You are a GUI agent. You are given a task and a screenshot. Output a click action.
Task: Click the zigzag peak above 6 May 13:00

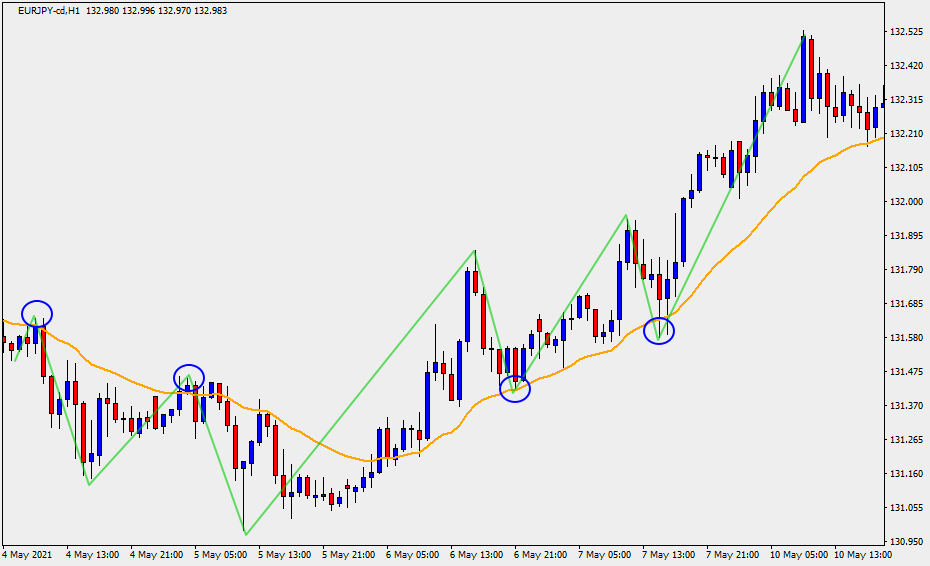point(475,251)
